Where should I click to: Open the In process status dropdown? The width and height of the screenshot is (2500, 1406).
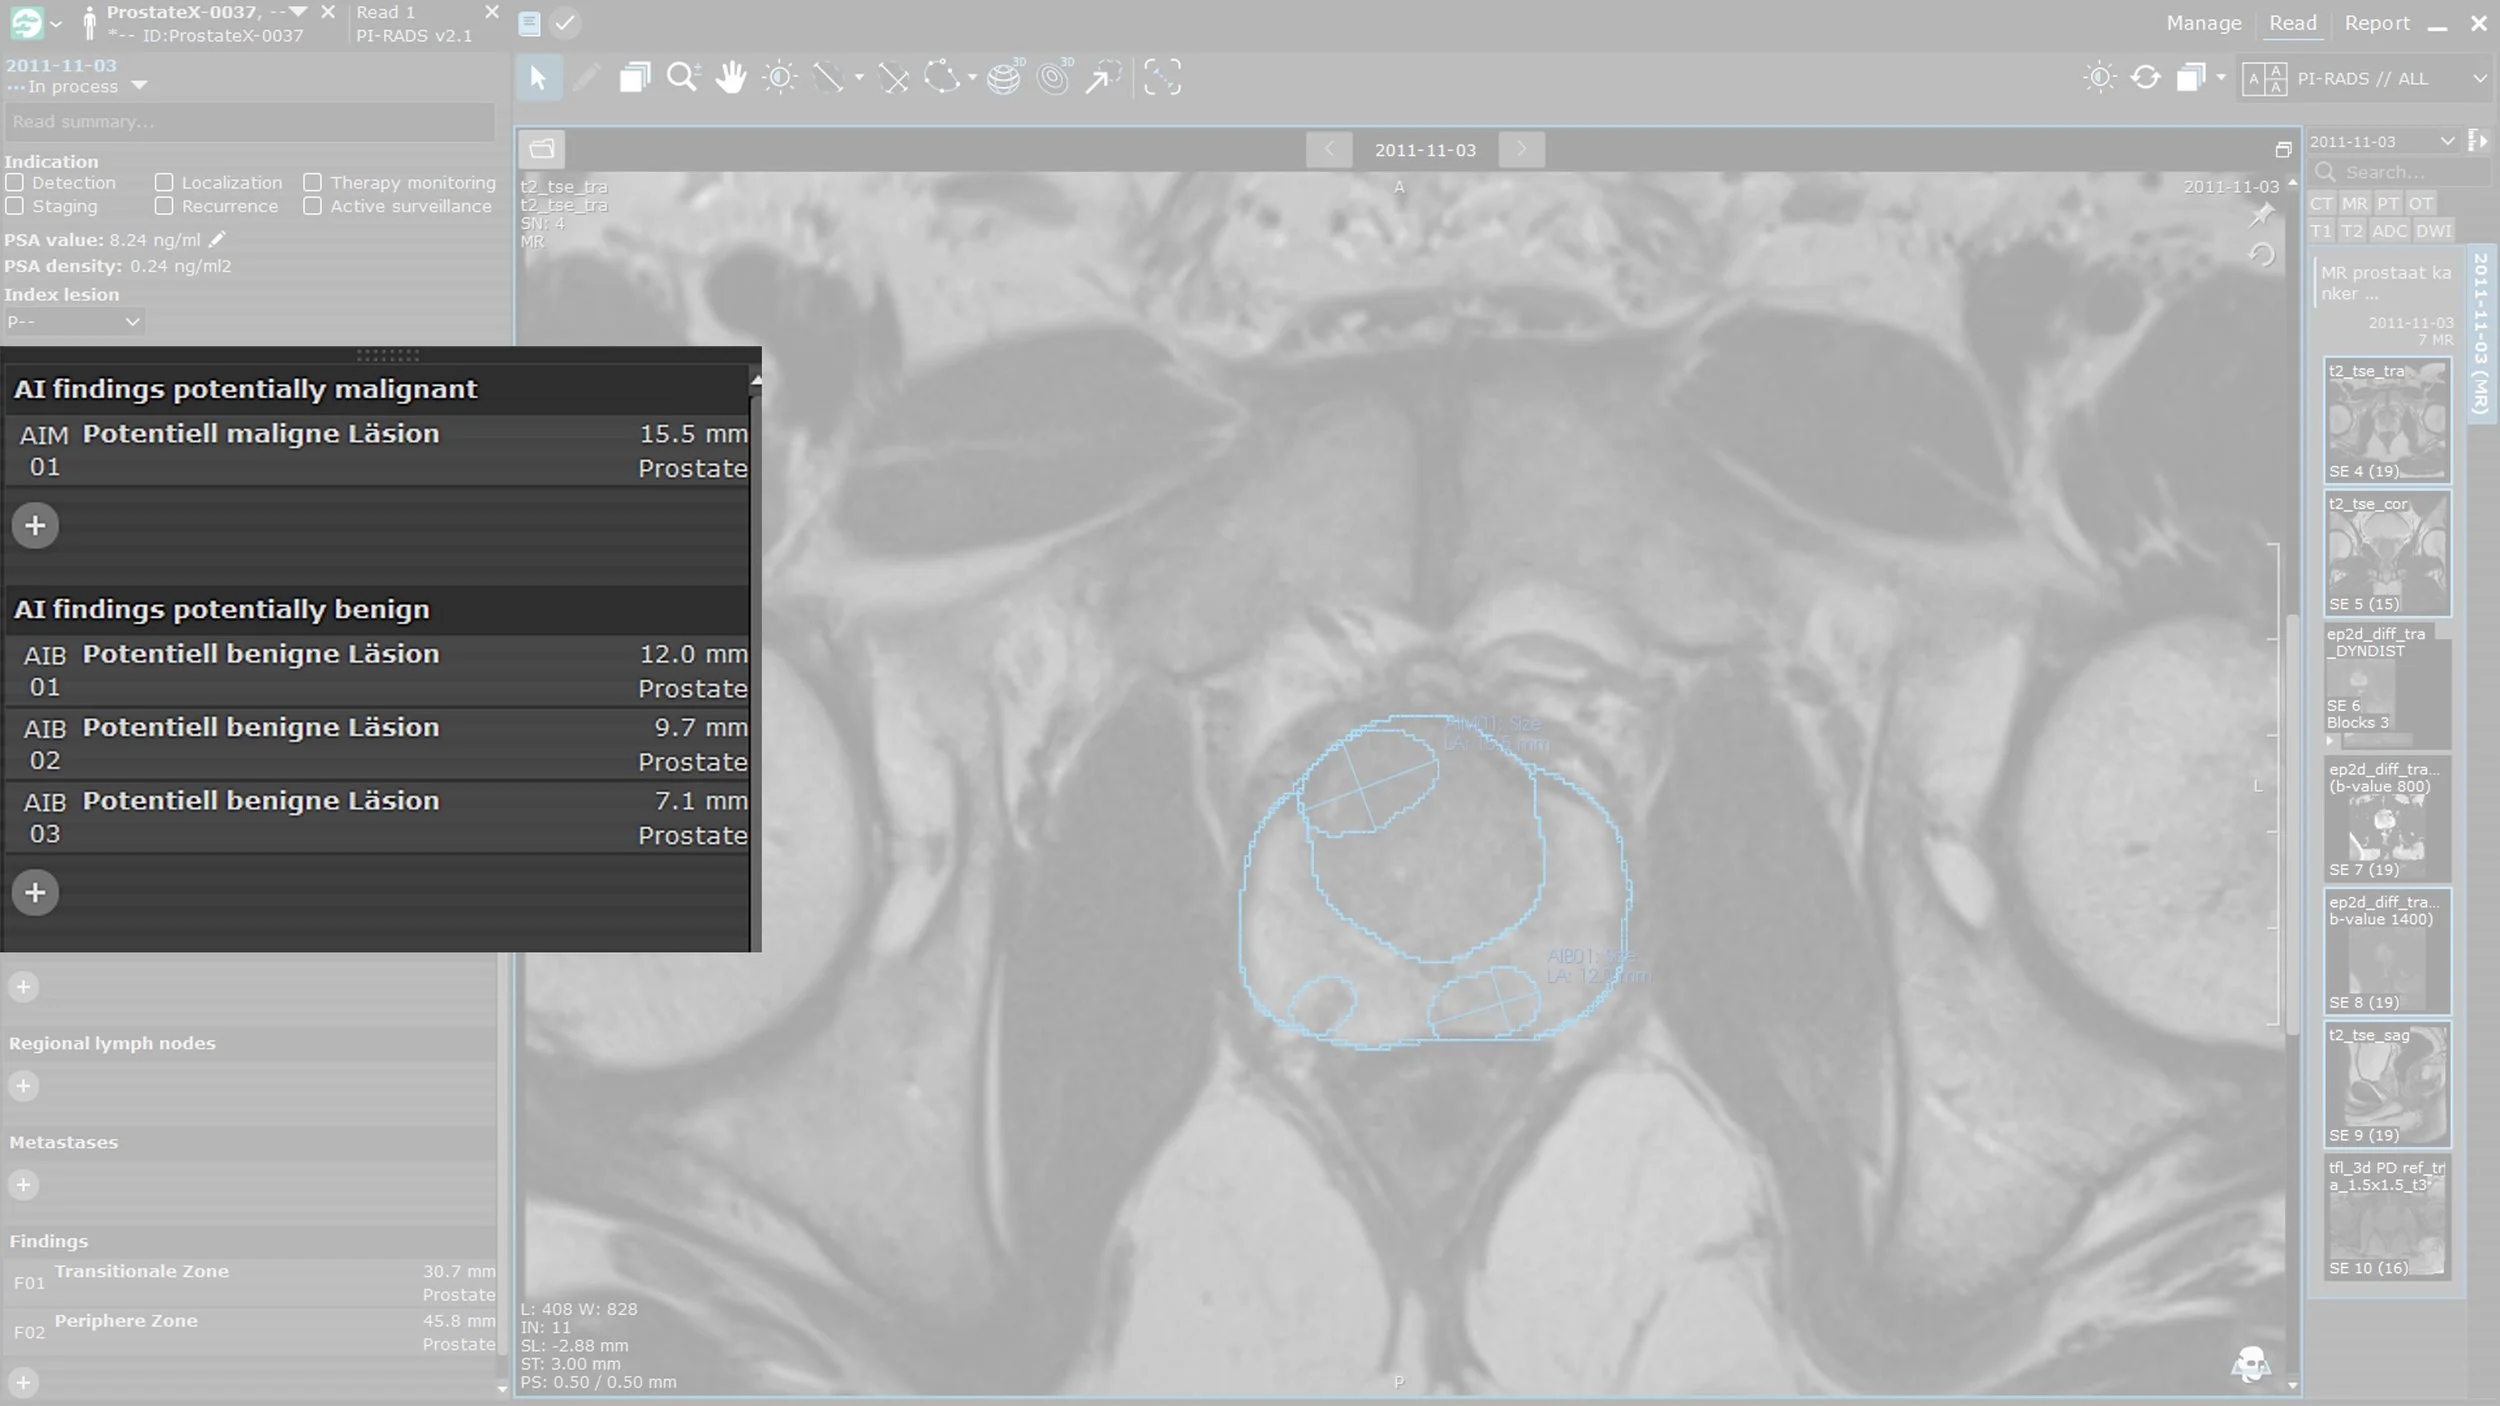(x=139, y=87)
